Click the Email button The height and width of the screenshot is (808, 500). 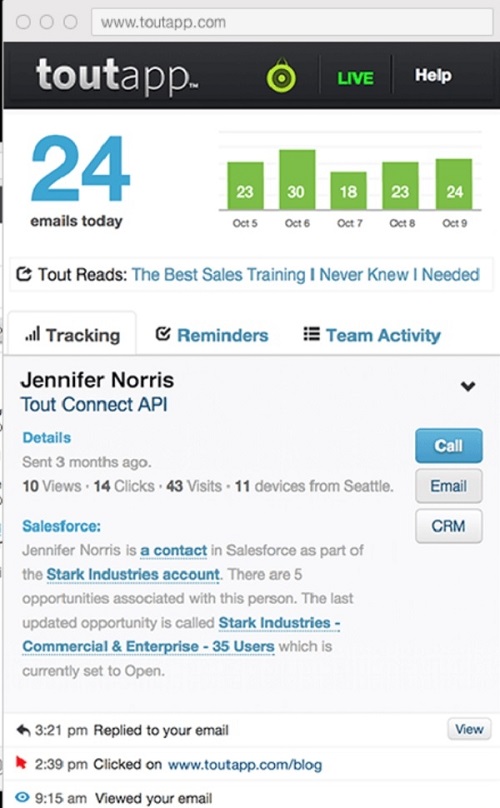(x=449, y=486)
